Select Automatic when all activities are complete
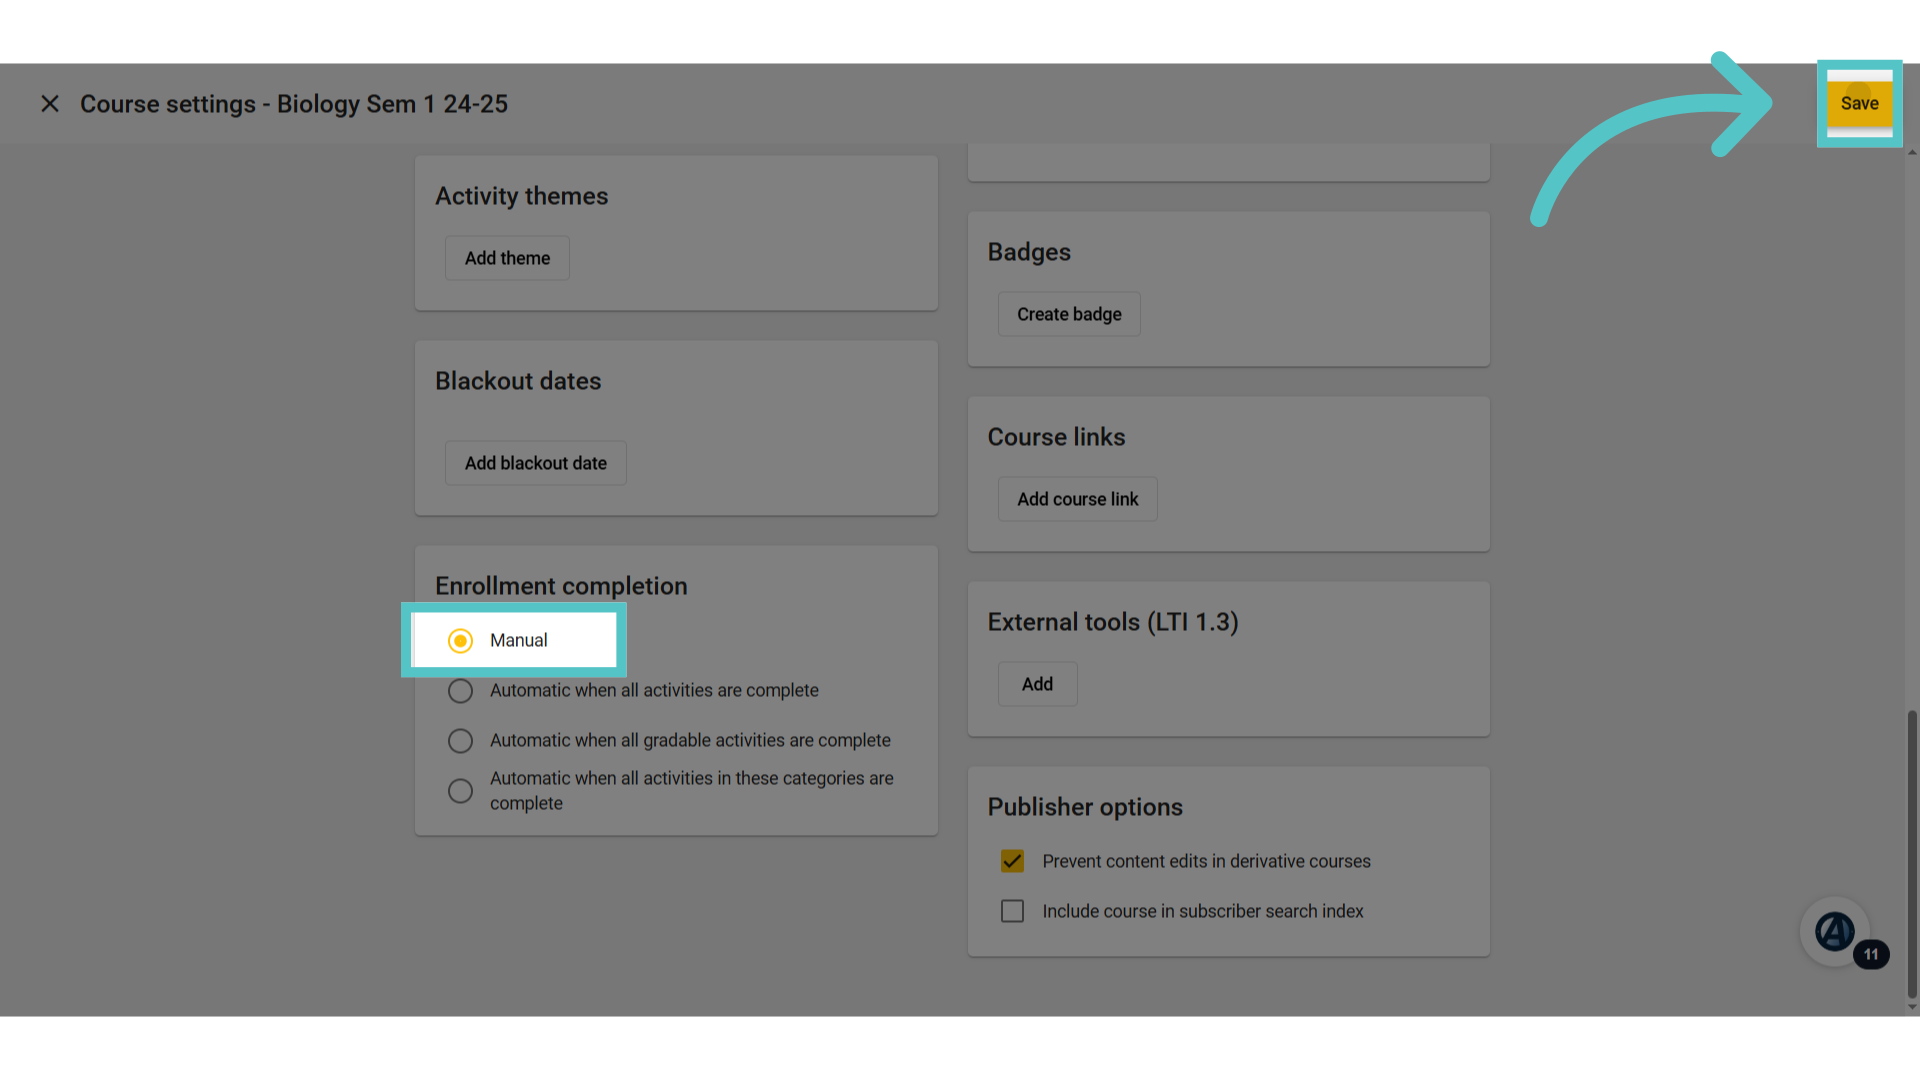Screen dimensions: 1920x1080 (460, 691)
